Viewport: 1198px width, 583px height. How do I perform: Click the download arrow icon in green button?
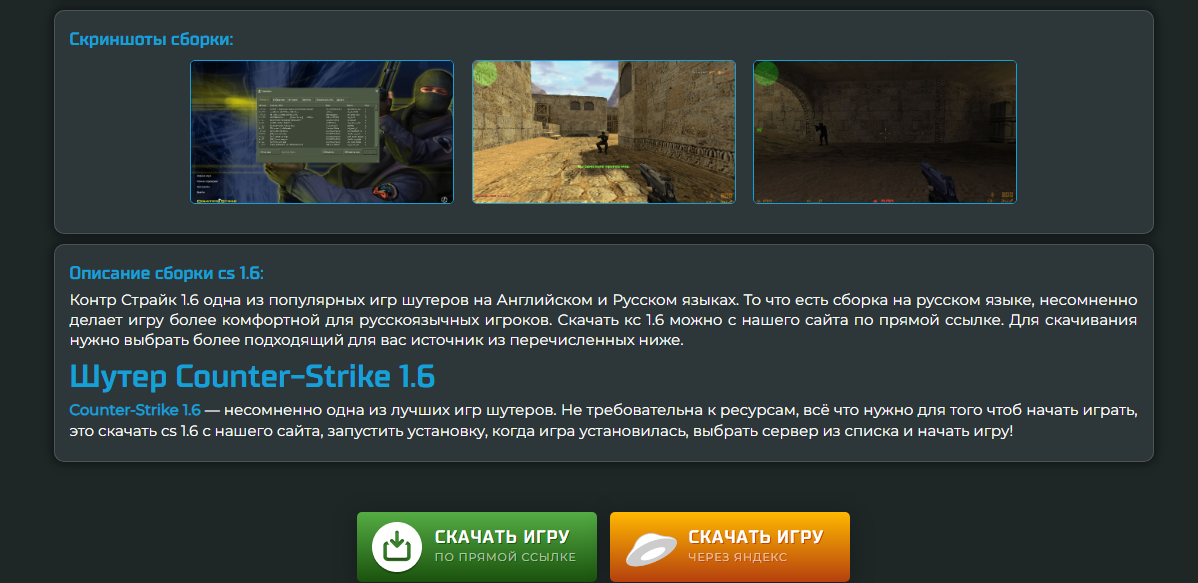pos(397,547)
